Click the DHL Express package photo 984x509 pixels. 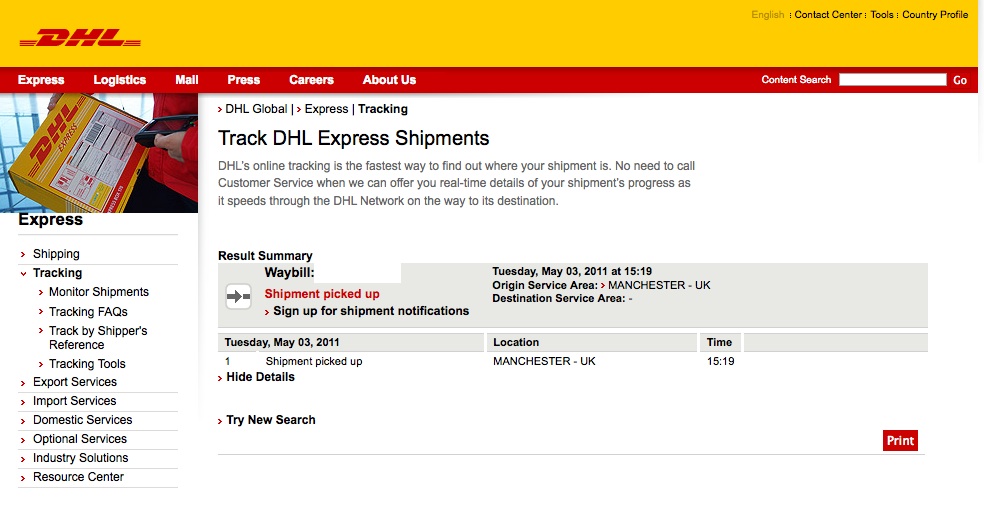pyautogui.click(x=99, y=153)
